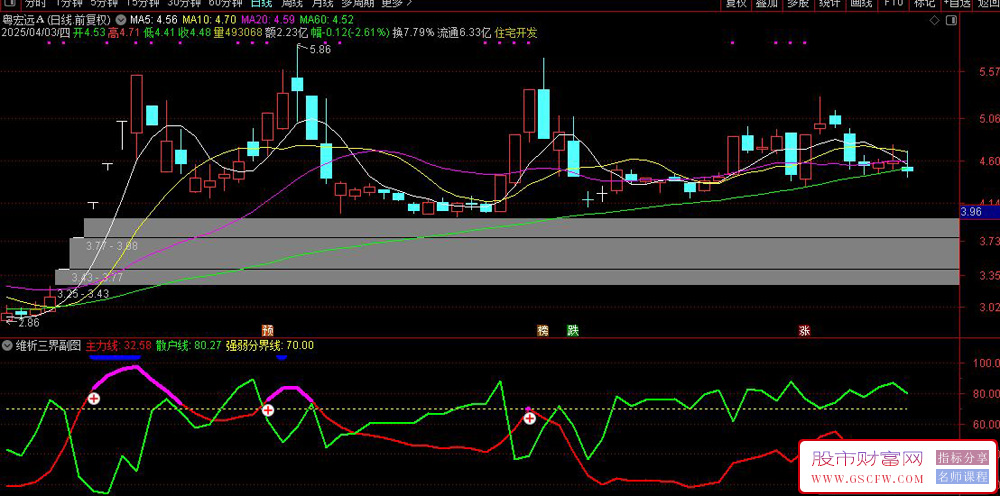Expand 维析三界副图 sub-chart dropdown arrow
The width and height of the screenshot is (1000, 496).
pyautogui.click(x=8, y=345)
